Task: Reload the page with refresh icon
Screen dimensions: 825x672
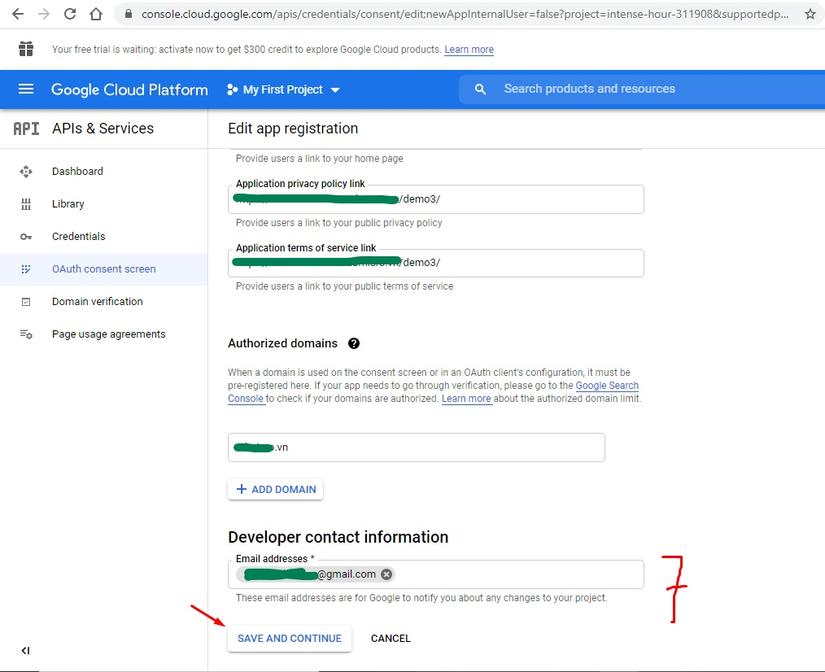Action: [70, 14]
